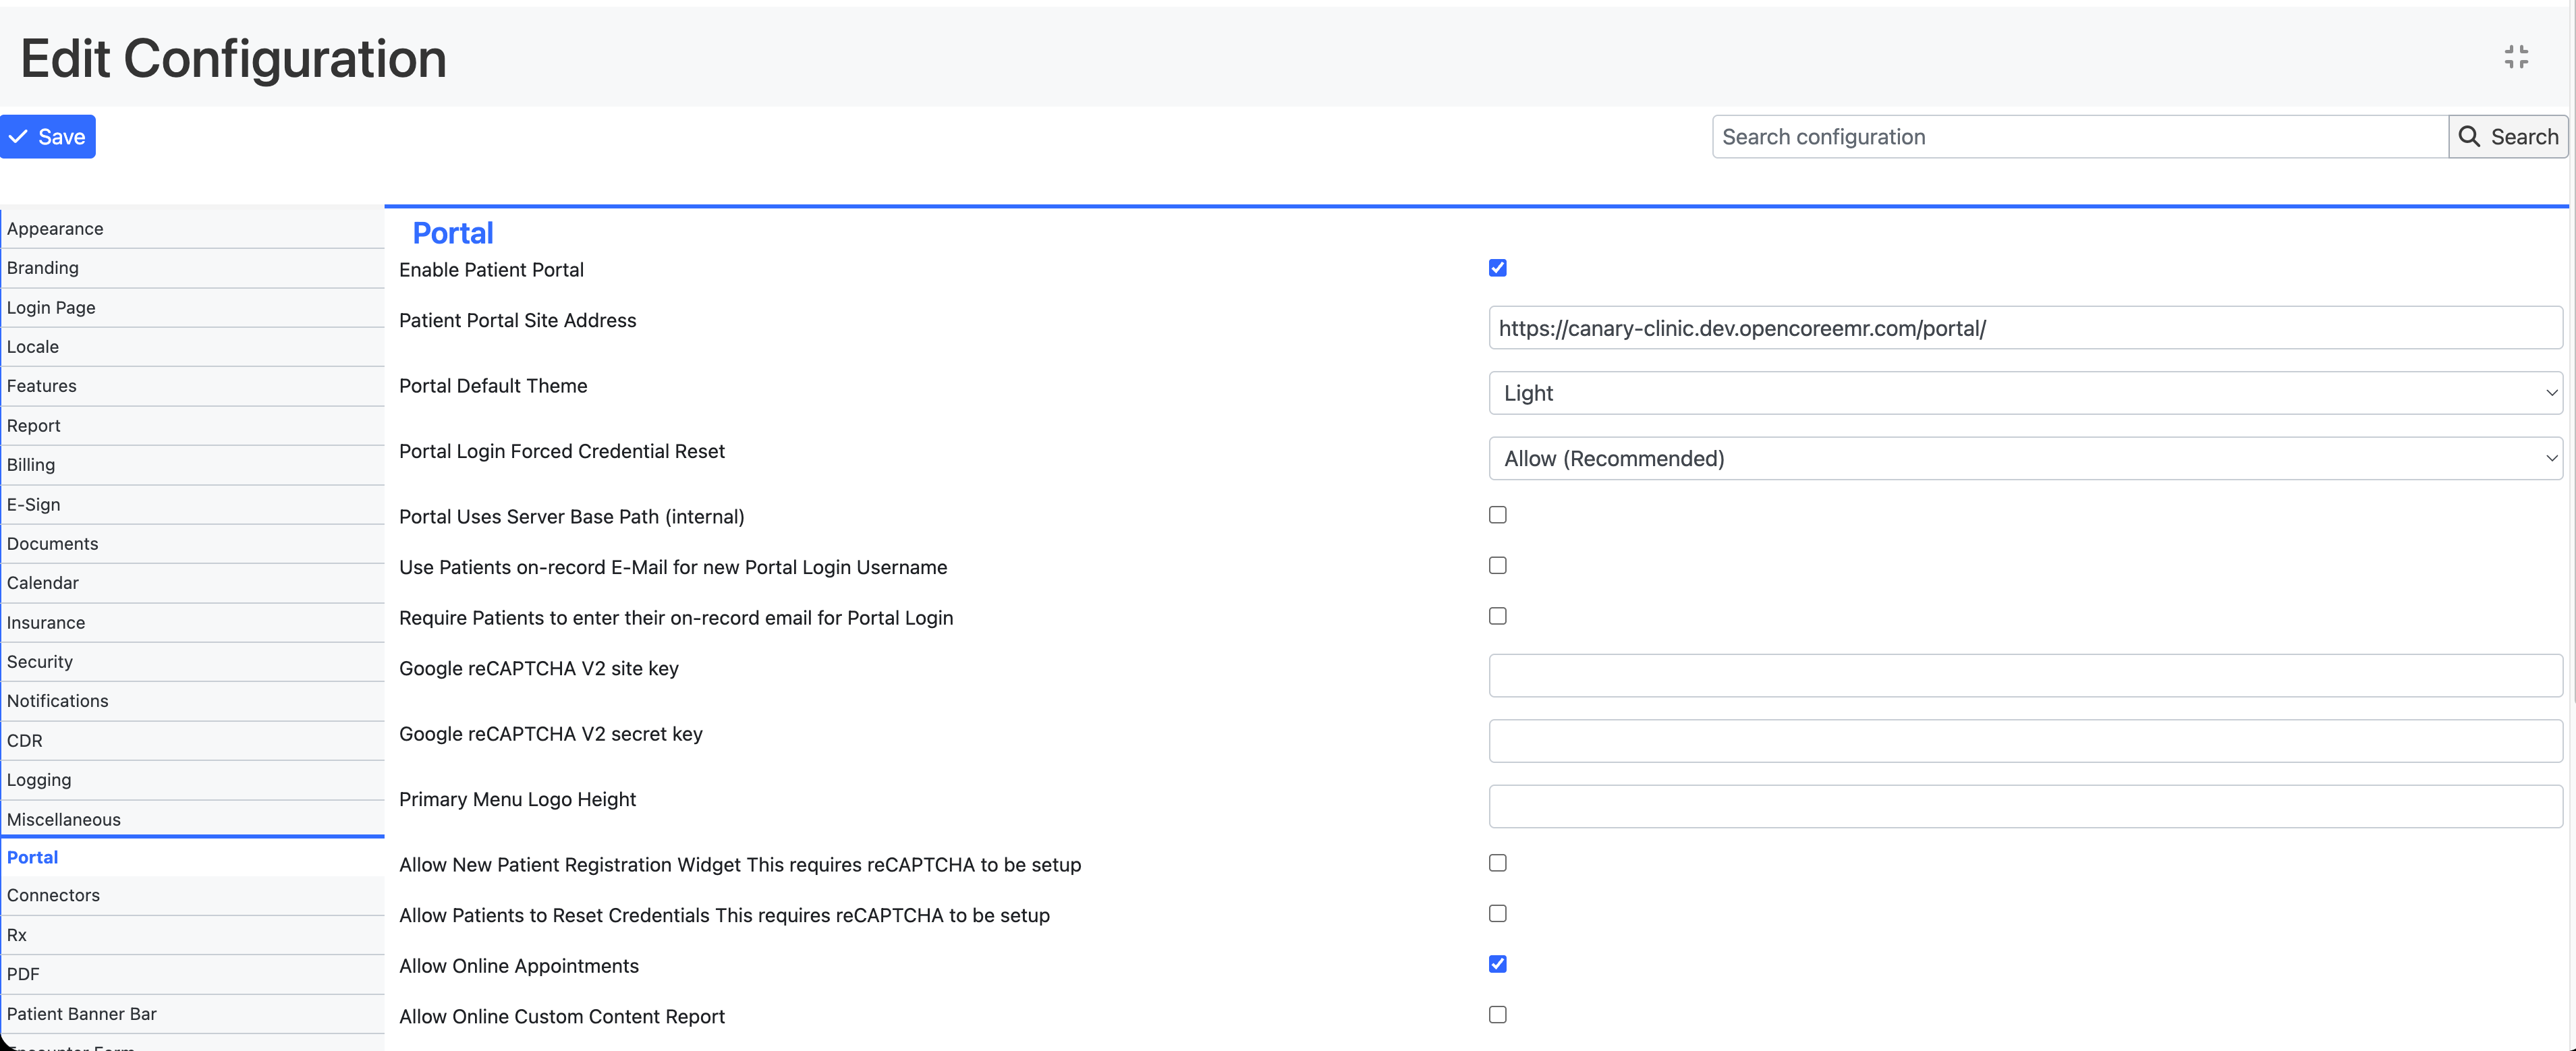Enable Allow Patients to Reset Credentials
The width and height of the screenshot is (2576, 1051).
[1497, 912]
